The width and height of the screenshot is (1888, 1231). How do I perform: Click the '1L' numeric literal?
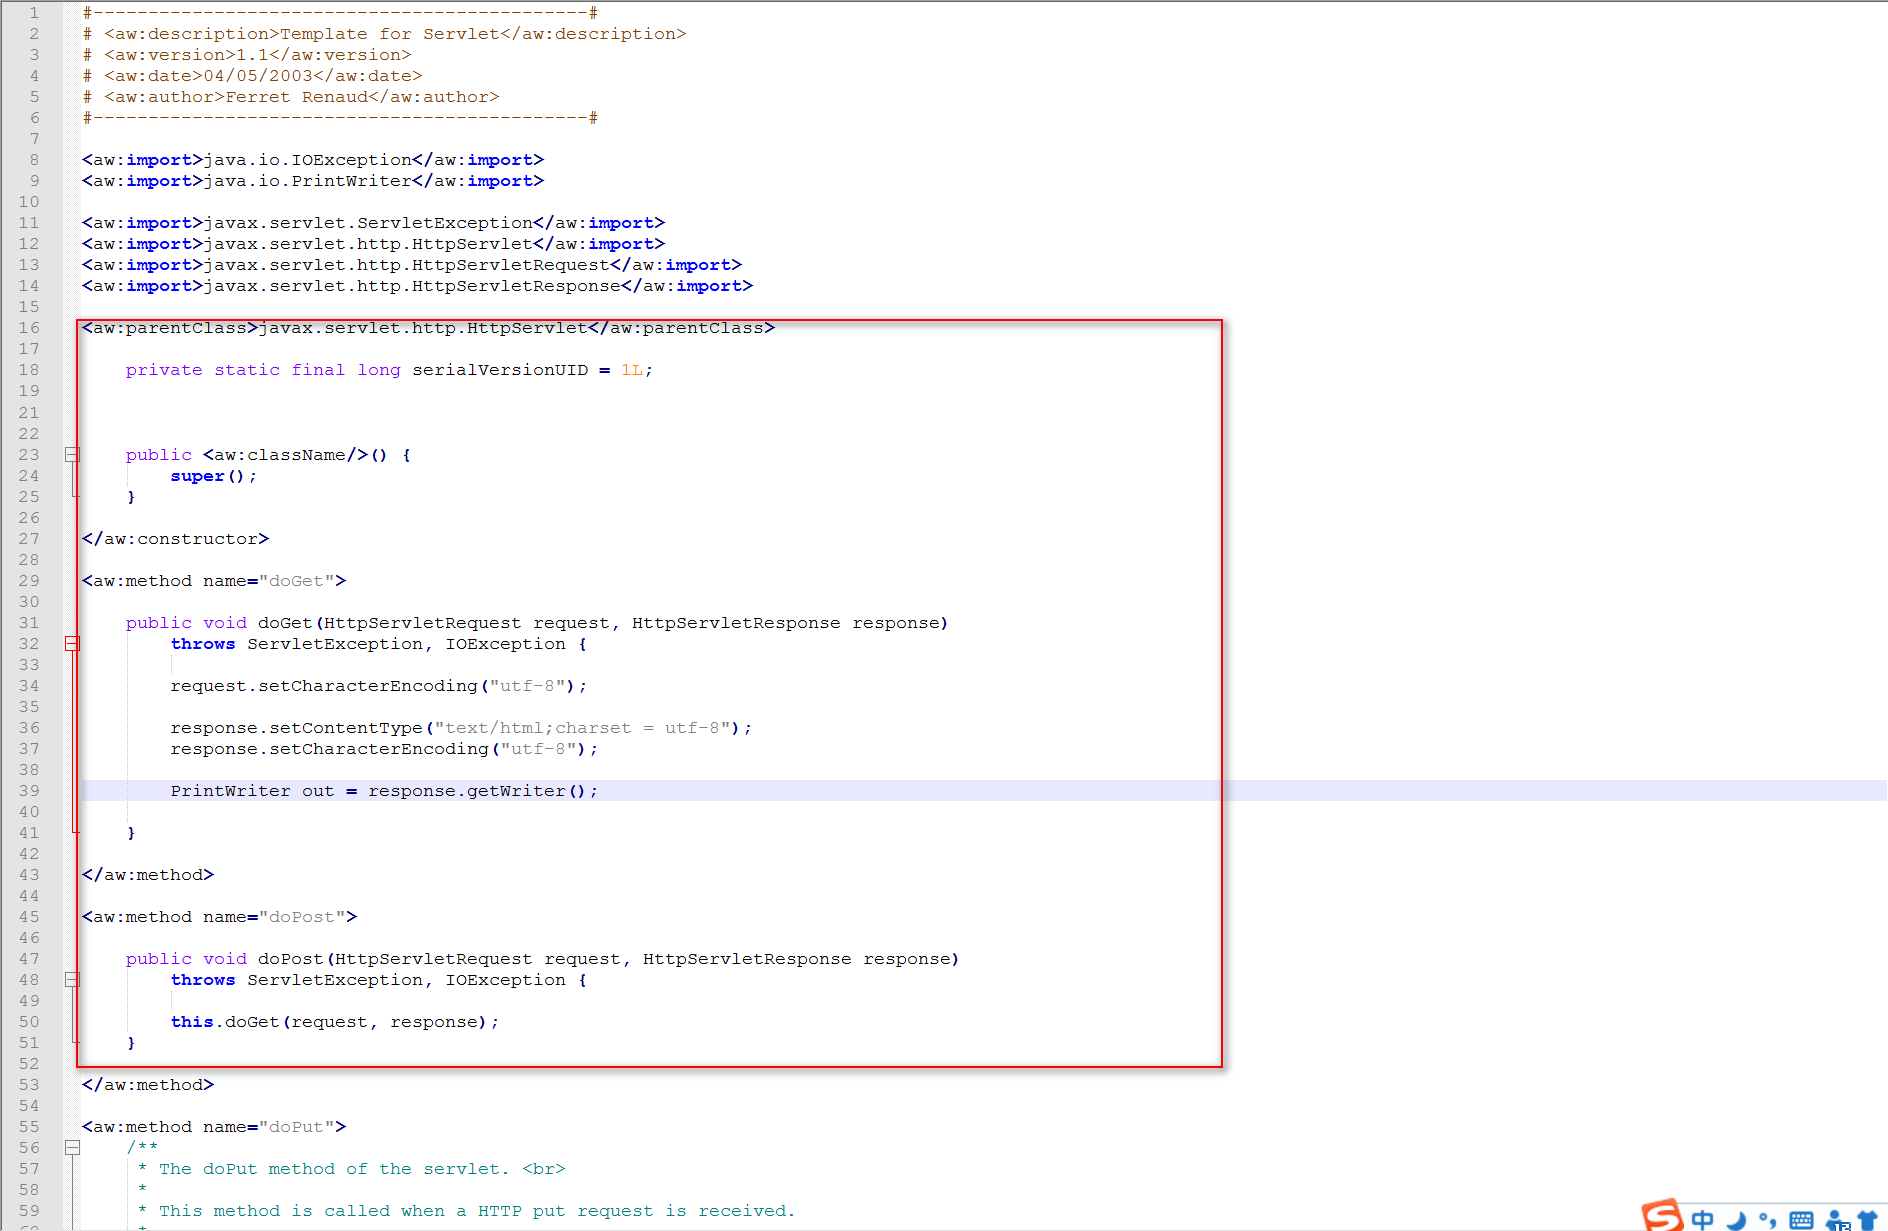[632, 370]
